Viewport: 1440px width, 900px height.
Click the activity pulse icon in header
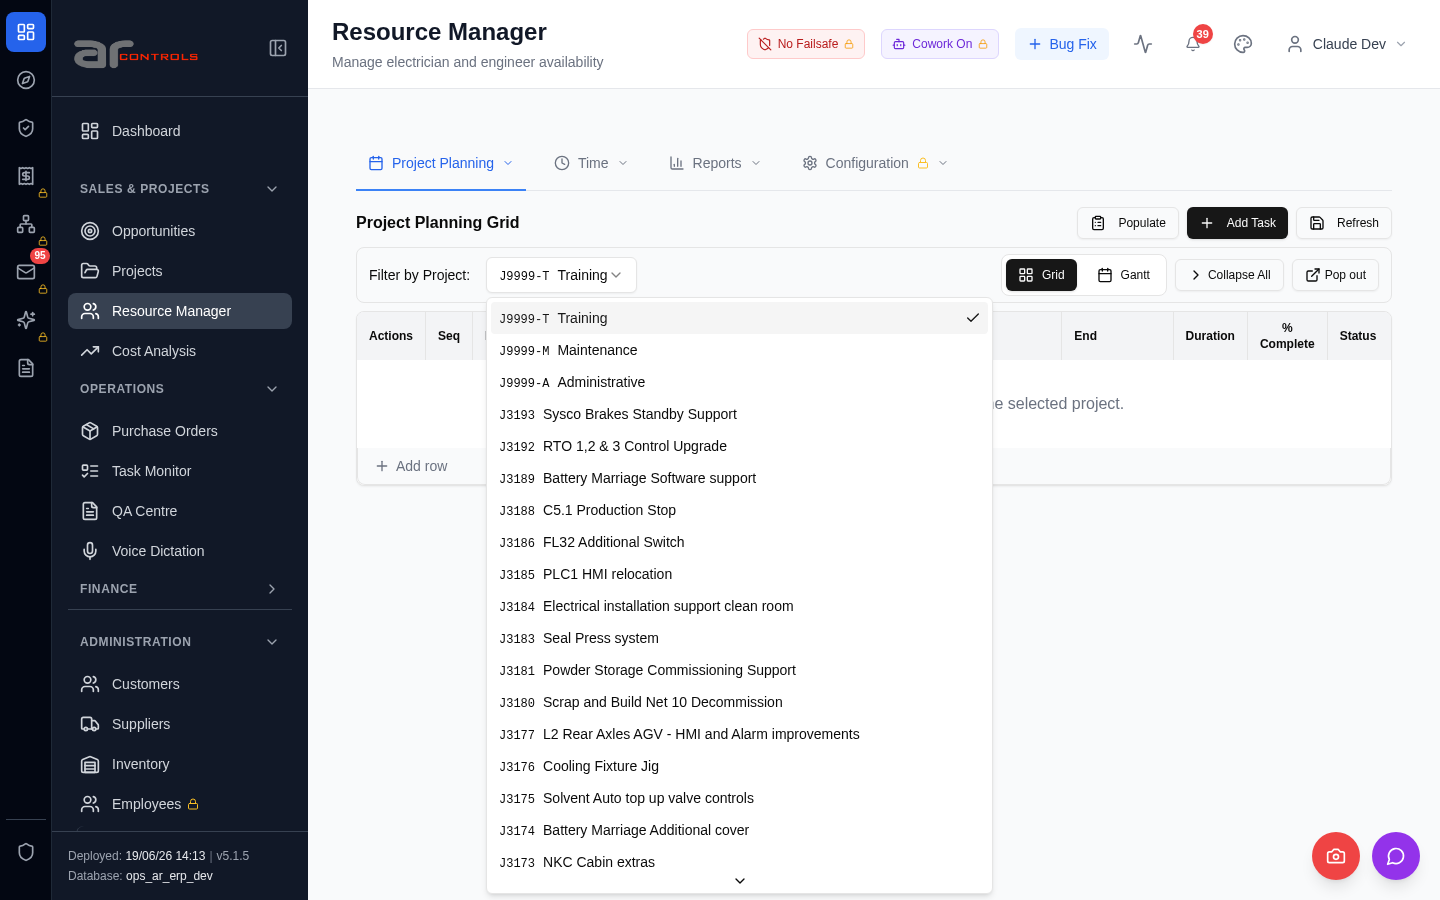pos(1143,44)
